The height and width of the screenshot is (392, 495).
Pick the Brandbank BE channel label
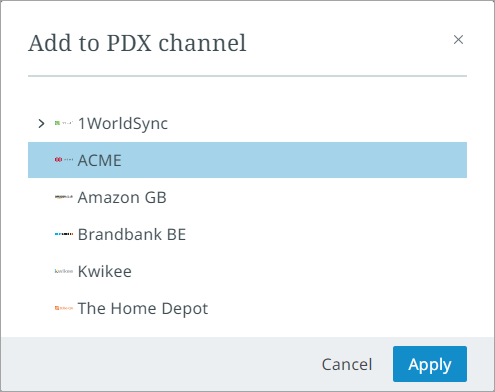[x=132, y=234]
